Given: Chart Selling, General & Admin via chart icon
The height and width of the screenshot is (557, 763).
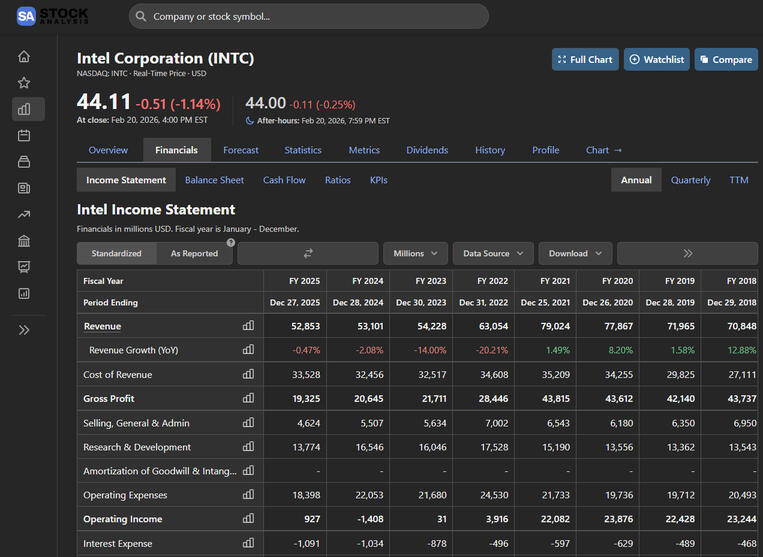Looking at the screenshot, I should pyautogui.click(x=248, y=422).
